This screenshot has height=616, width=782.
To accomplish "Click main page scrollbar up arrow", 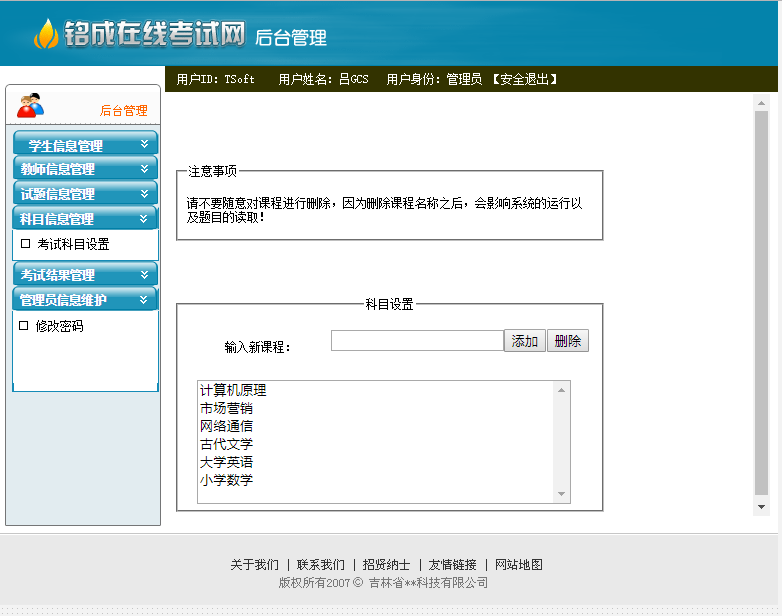I will [x=762, y=103].
